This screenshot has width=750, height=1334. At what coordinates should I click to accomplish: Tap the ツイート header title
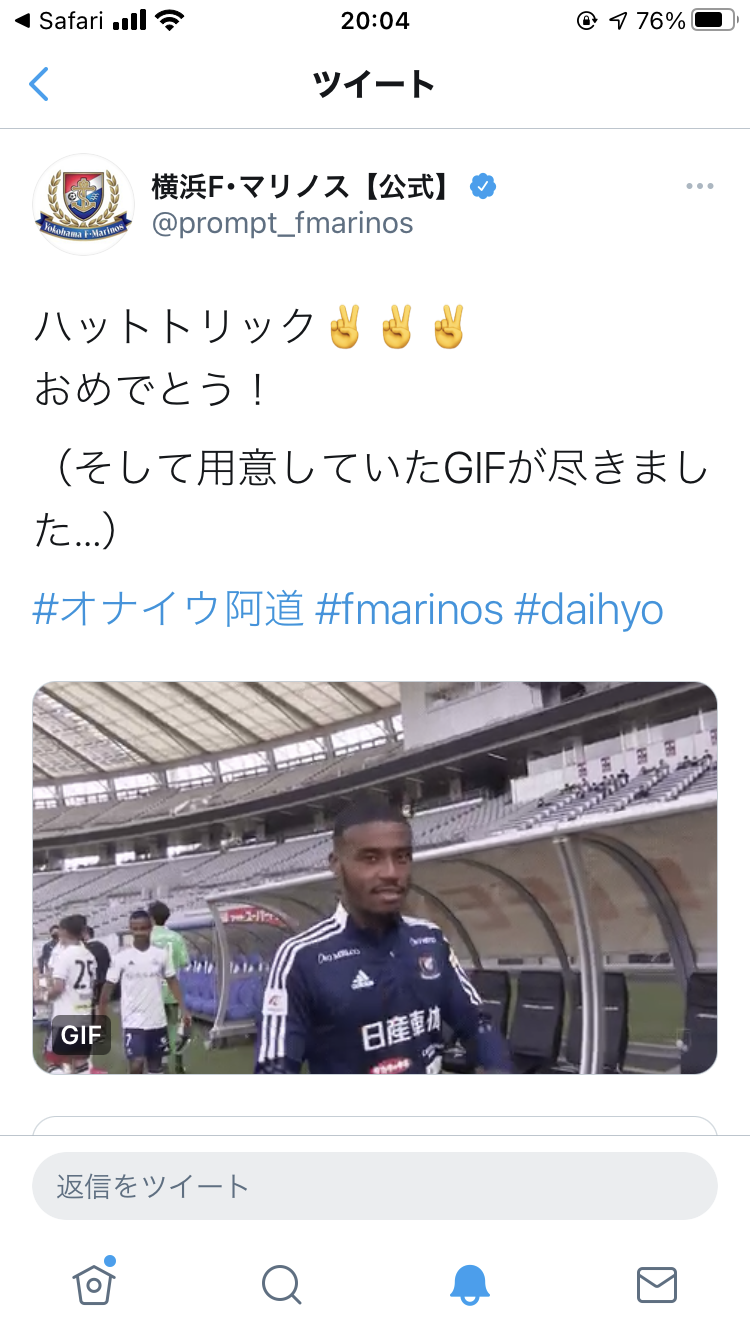(x=375, y=84)
